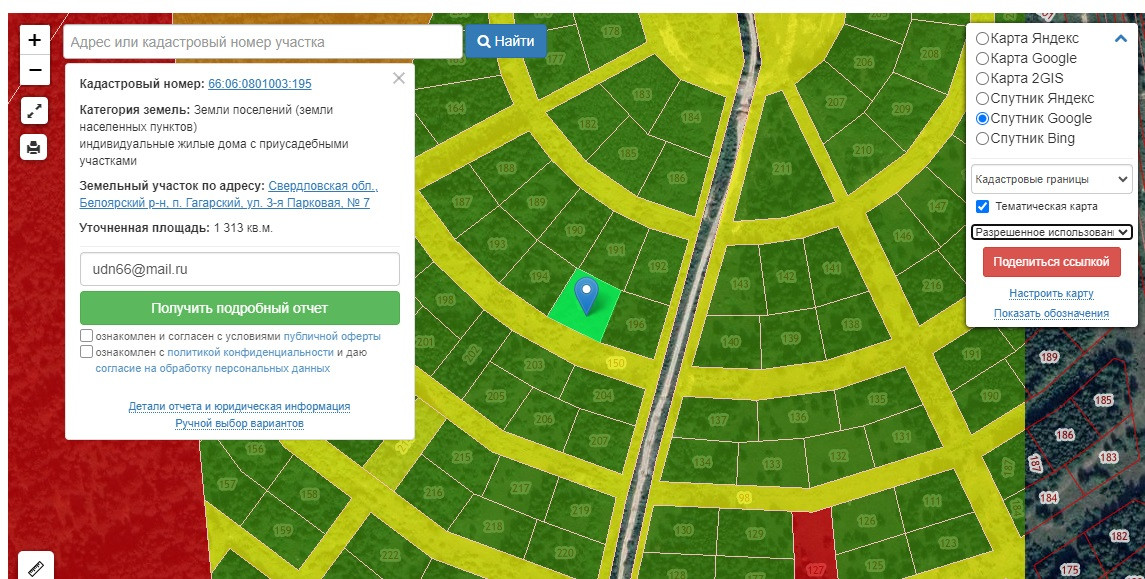Select Спутник Bing radio option
Screen dimensions: 1145x579
pyautogui.click(x=983, y=138)
